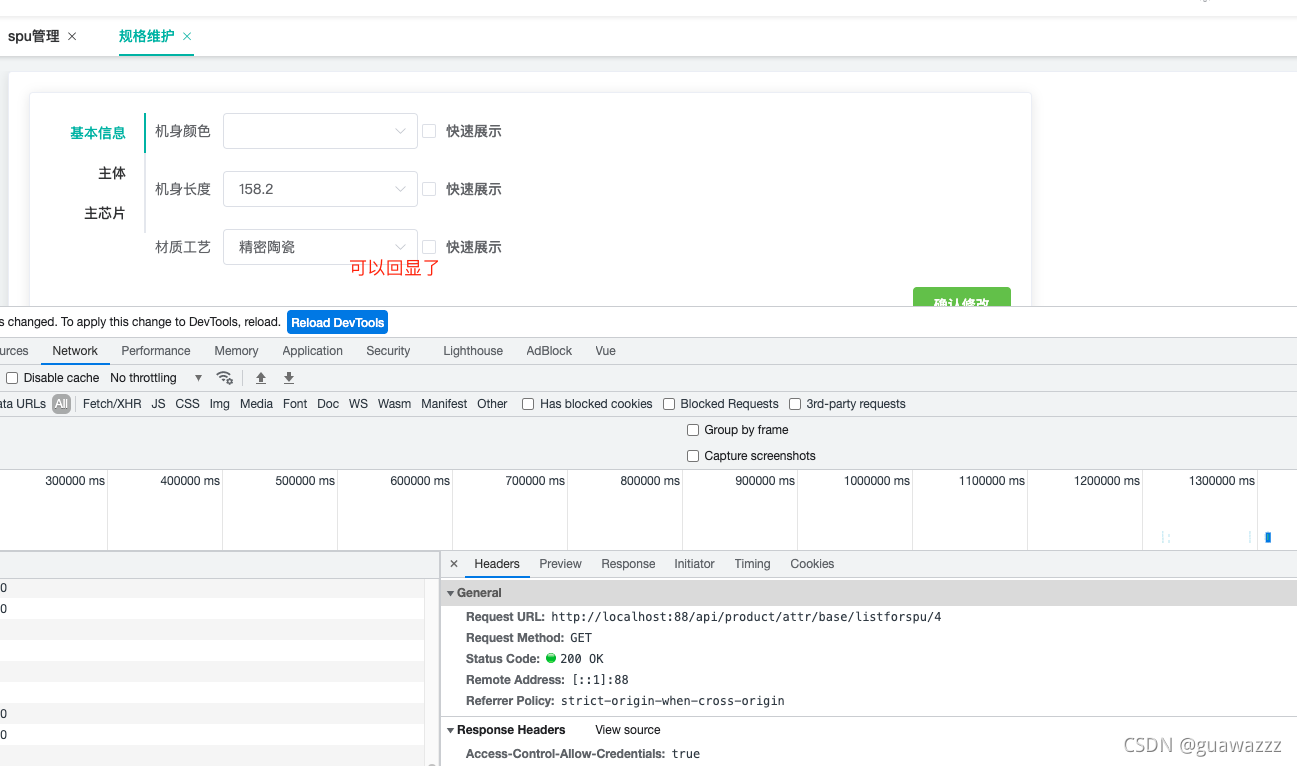Open the 机身颜色 dropdown

coord(320,131)
